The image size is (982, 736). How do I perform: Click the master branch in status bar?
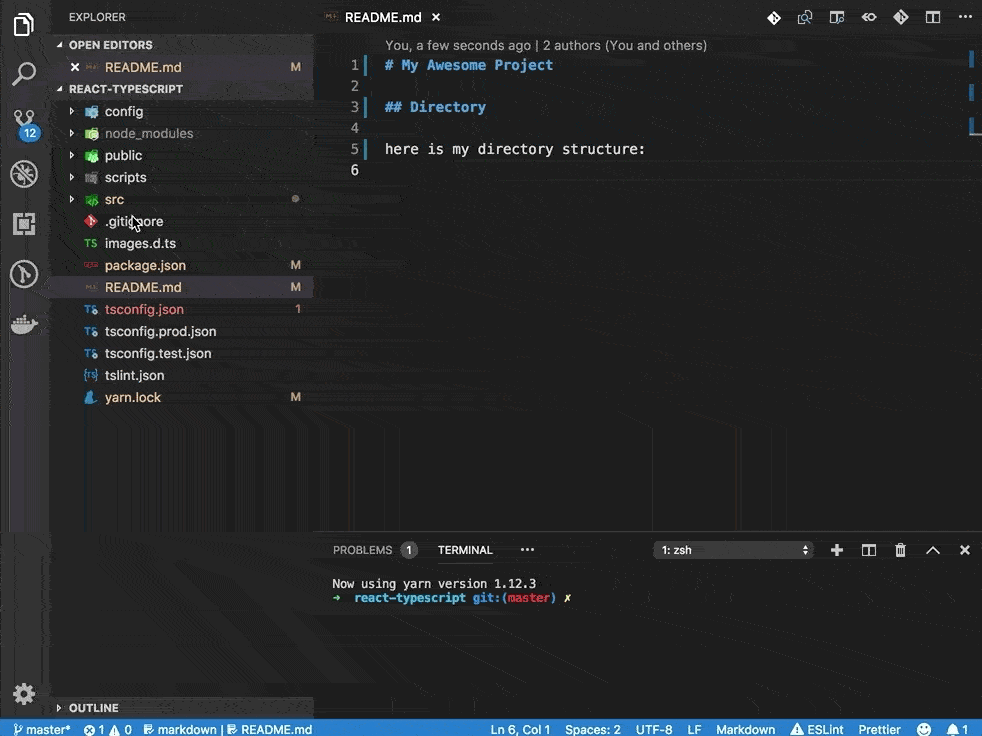point(42,729)
